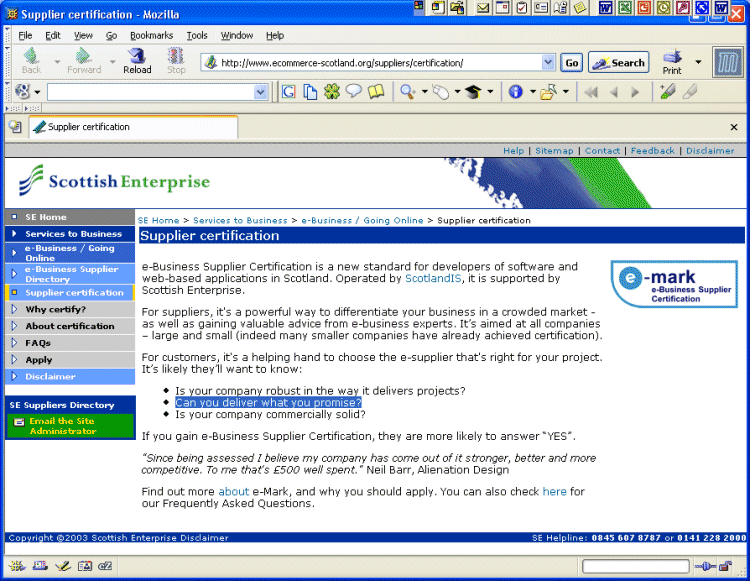Open Services to Business breadcrumb link

point(240,220)
